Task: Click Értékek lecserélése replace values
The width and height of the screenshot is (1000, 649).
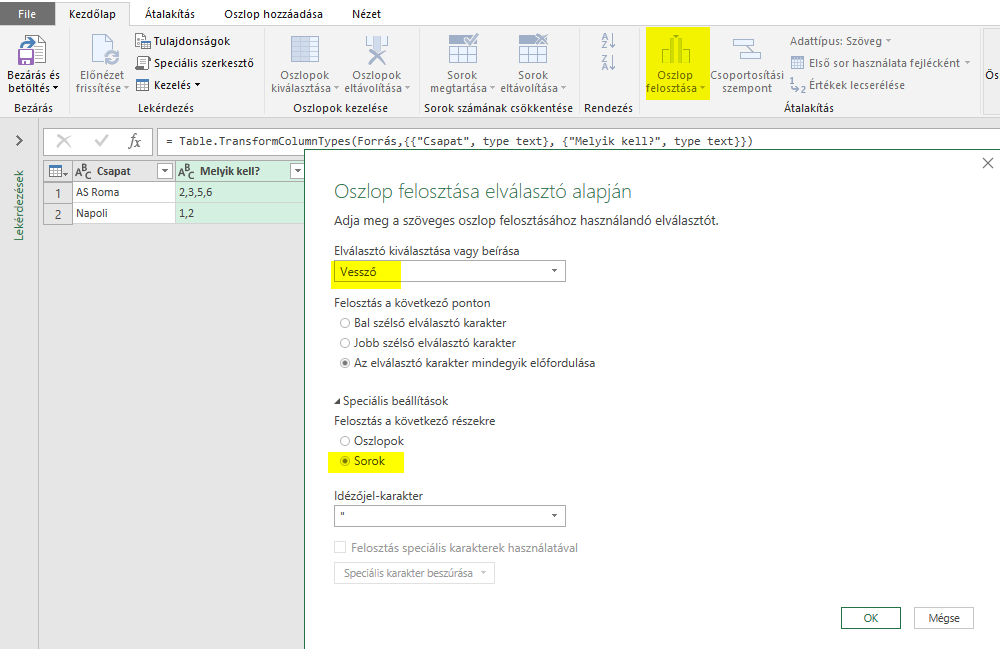Action: 848,85
